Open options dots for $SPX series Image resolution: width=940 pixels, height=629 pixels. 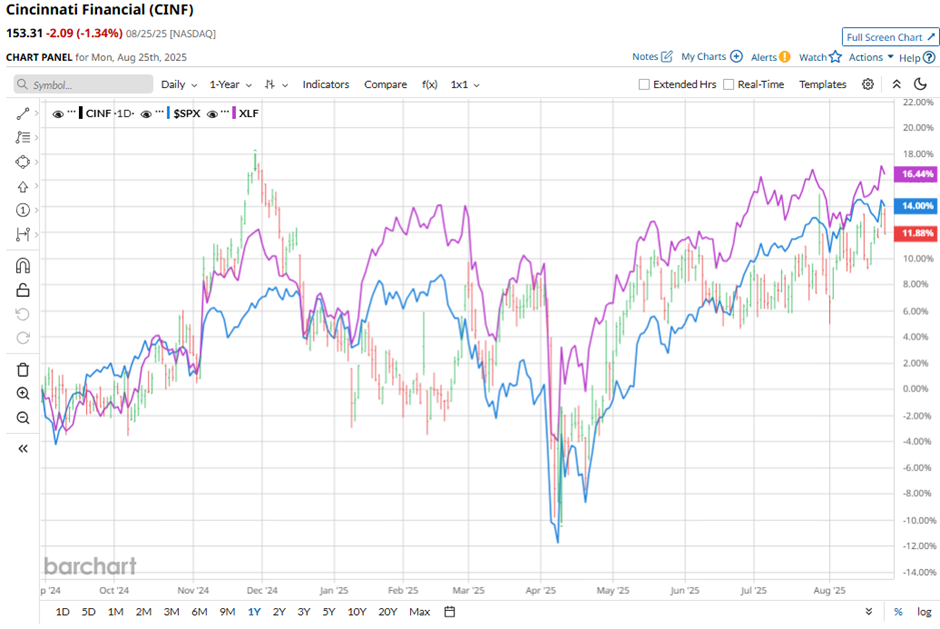coord(160,112)
